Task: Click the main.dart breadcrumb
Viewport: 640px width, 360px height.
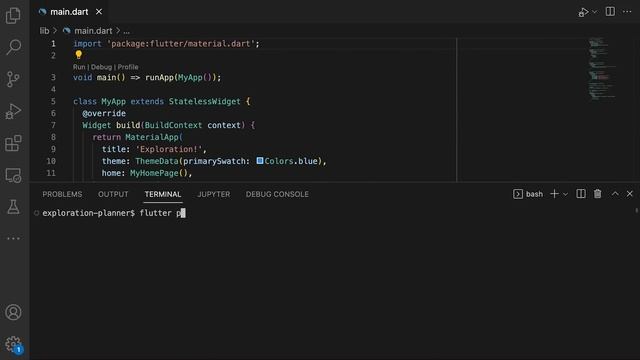Action: coord(93,31)
